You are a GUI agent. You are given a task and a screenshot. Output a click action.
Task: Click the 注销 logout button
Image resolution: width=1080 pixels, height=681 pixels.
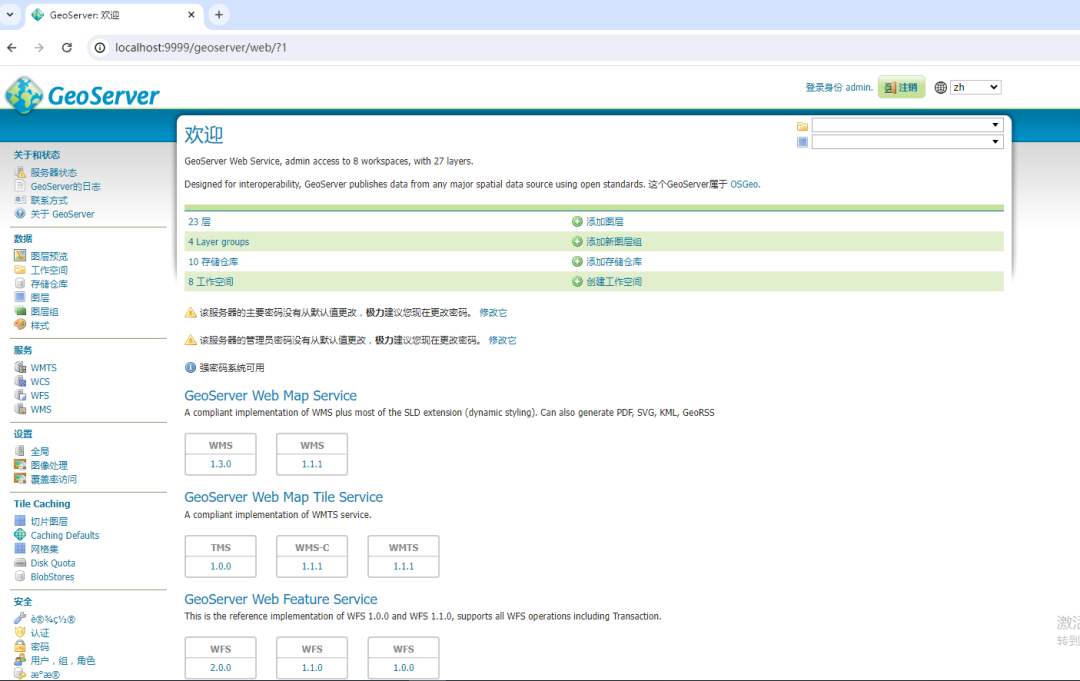(x=901, y=87)
